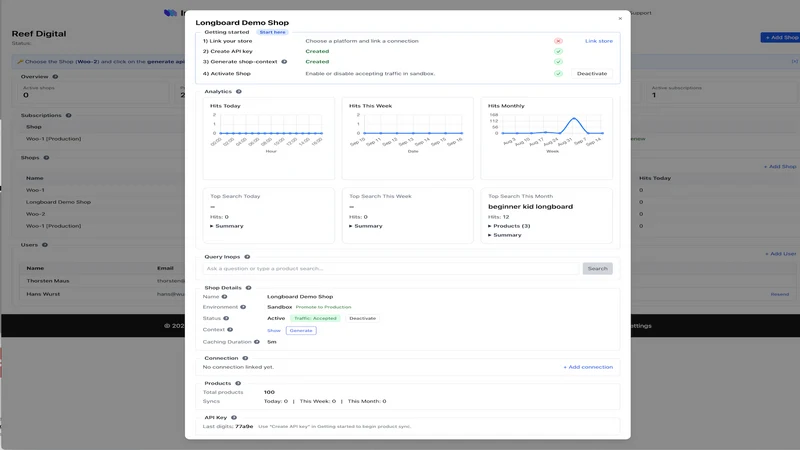Open the help icon beside Caching Duration
Viewport: 800px width, 450px height.
coord(257,342)
